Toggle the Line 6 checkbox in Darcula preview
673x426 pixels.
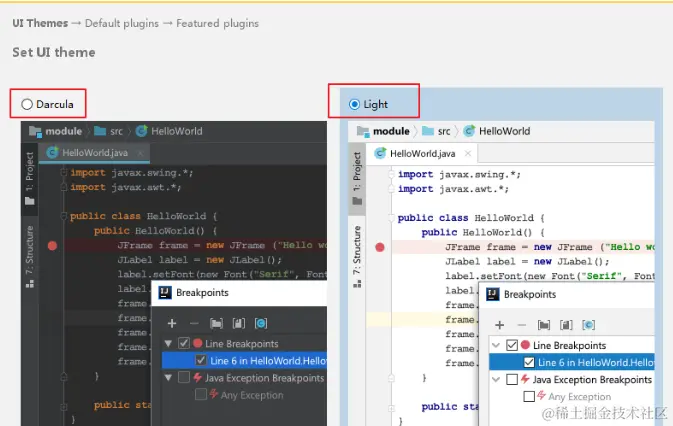coord(200,360)
